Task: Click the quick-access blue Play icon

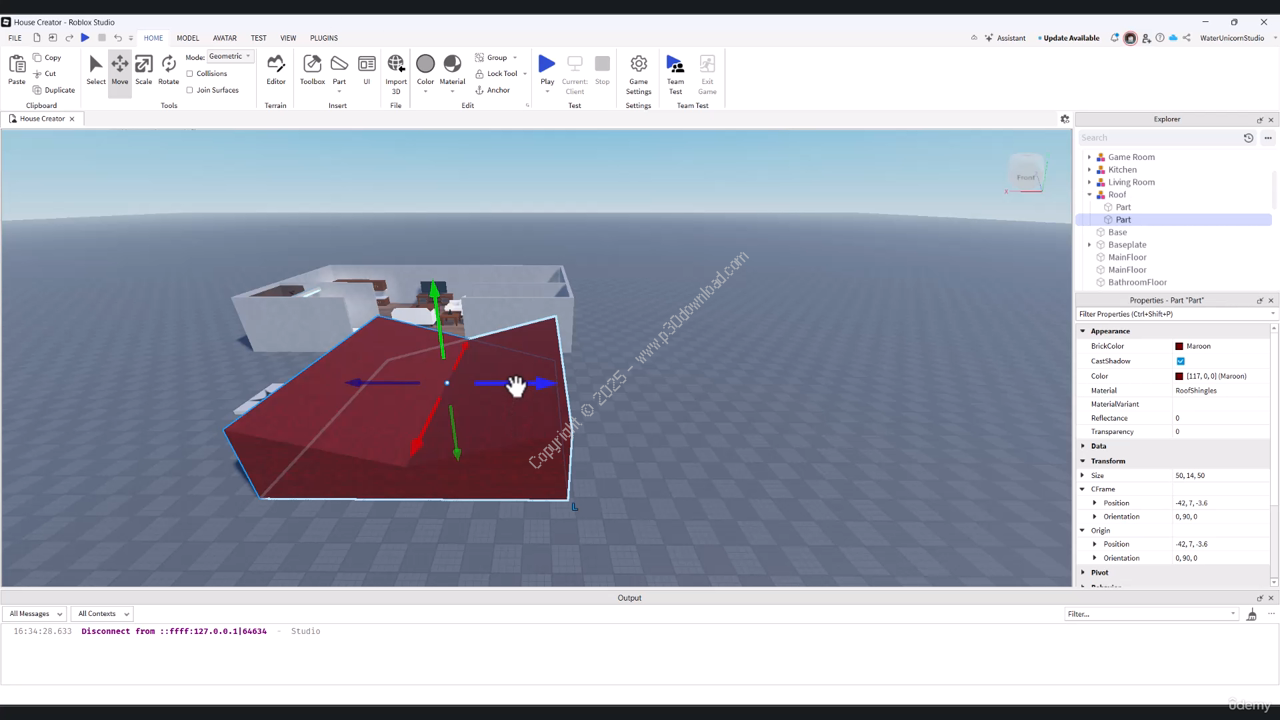Action: (85, 38)
